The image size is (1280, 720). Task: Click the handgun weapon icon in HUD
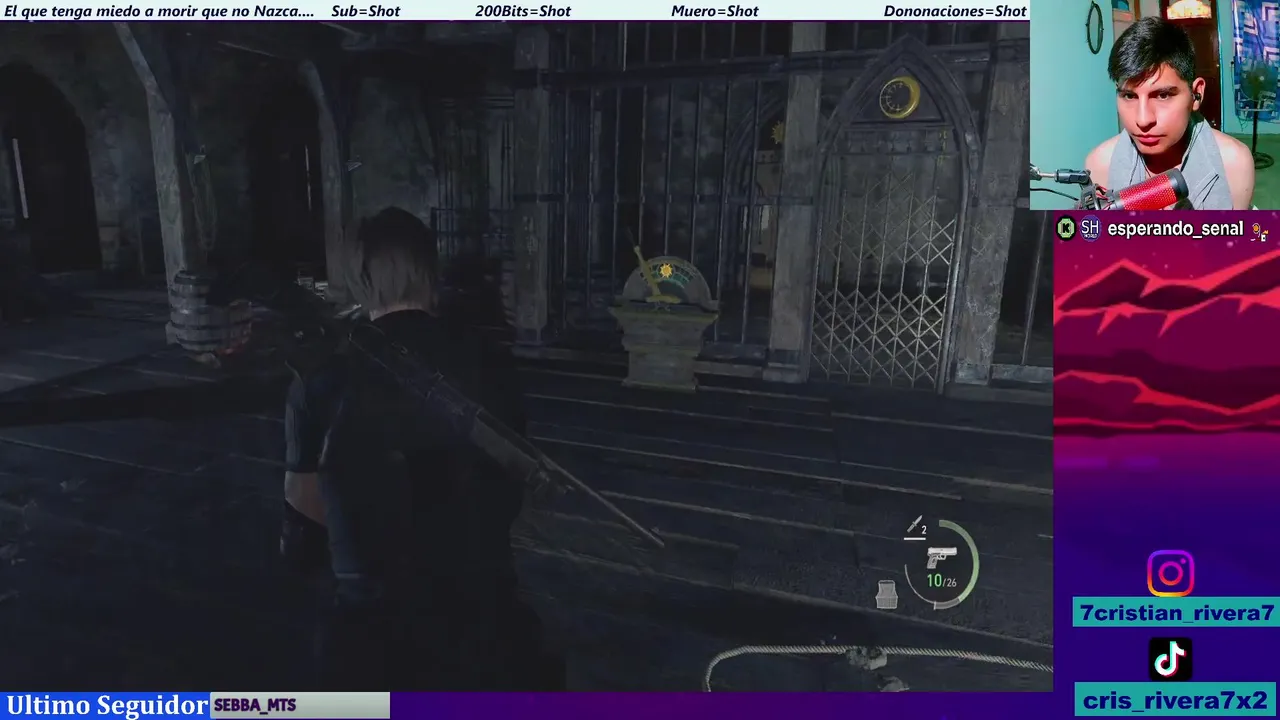point(941,557)
